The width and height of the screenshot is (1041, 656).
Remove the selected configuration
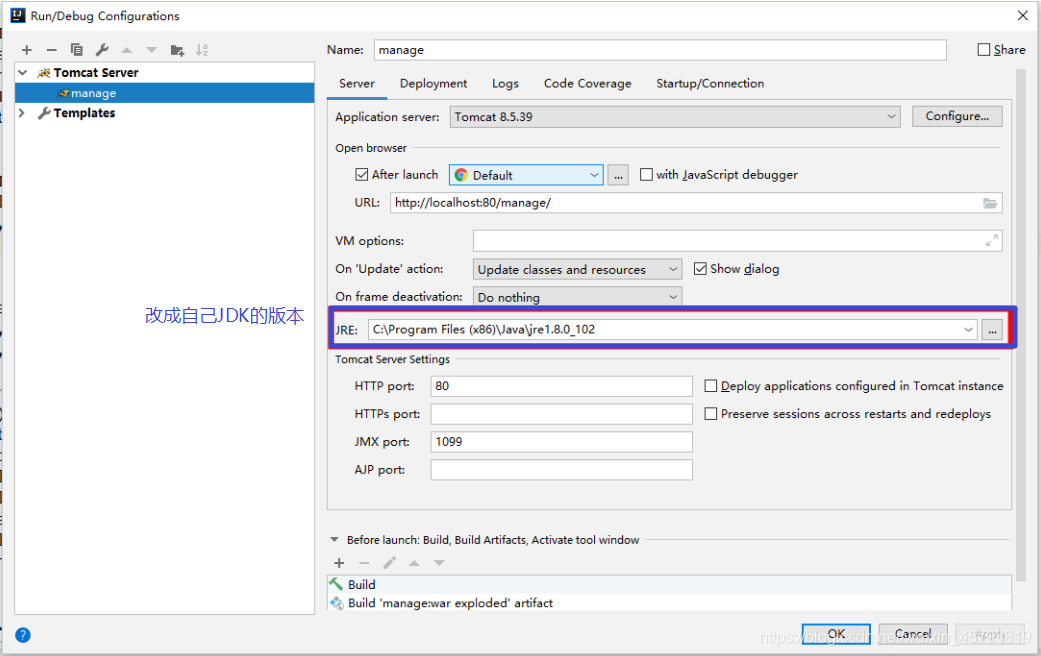pos(51,49)
